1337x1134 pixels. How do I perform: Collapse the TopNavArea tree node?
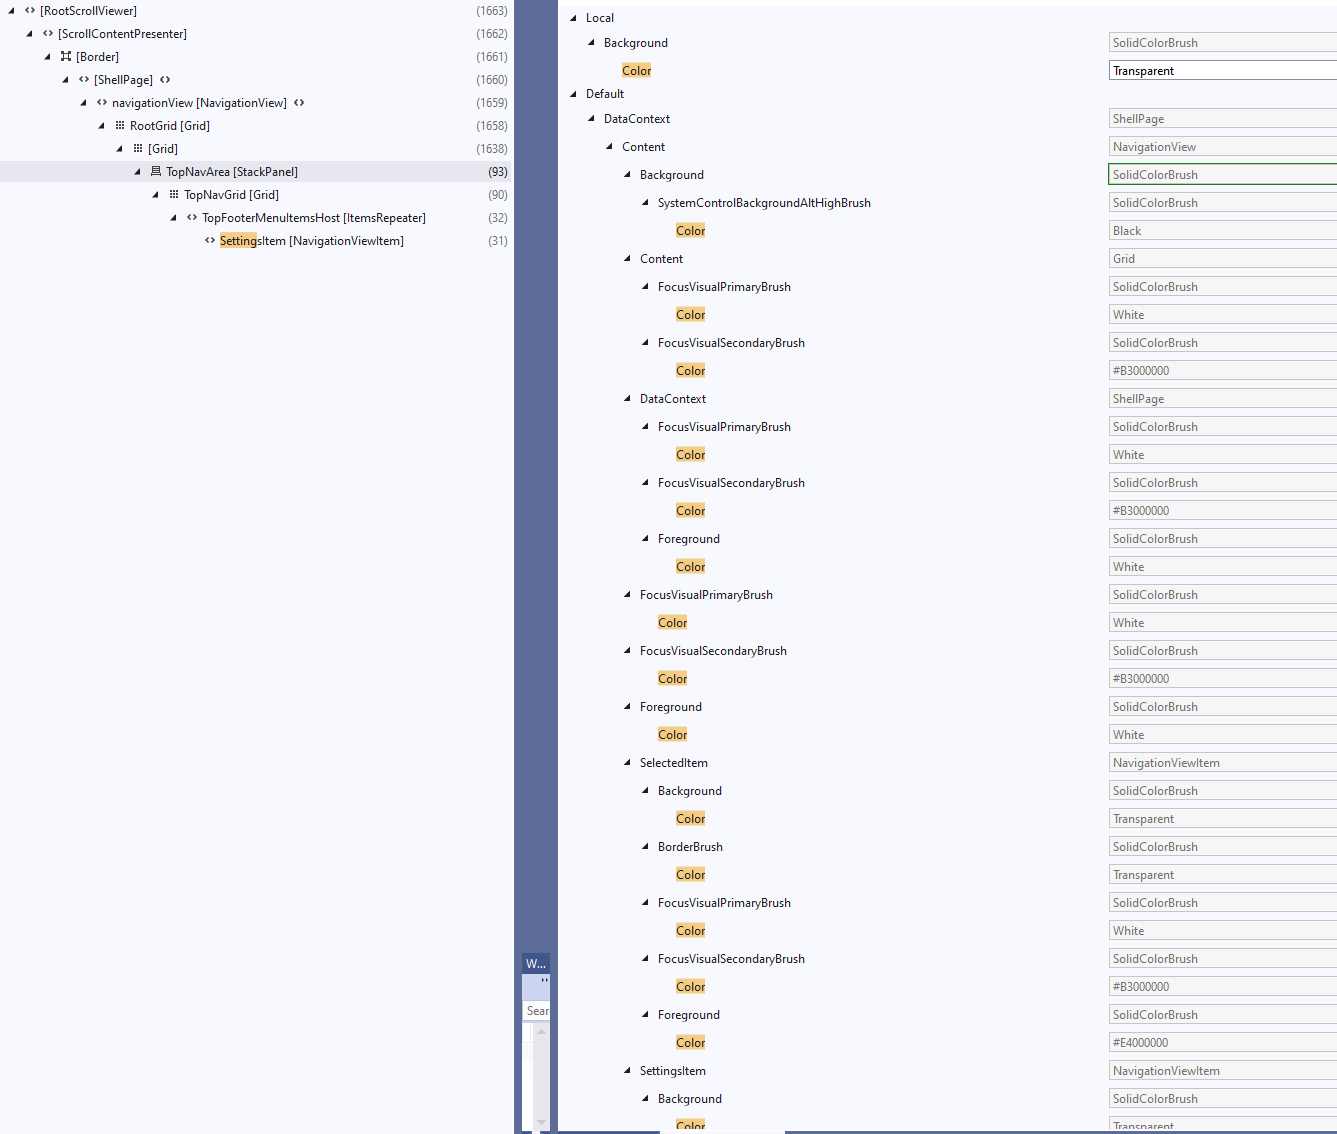click(x=137, y=171)
